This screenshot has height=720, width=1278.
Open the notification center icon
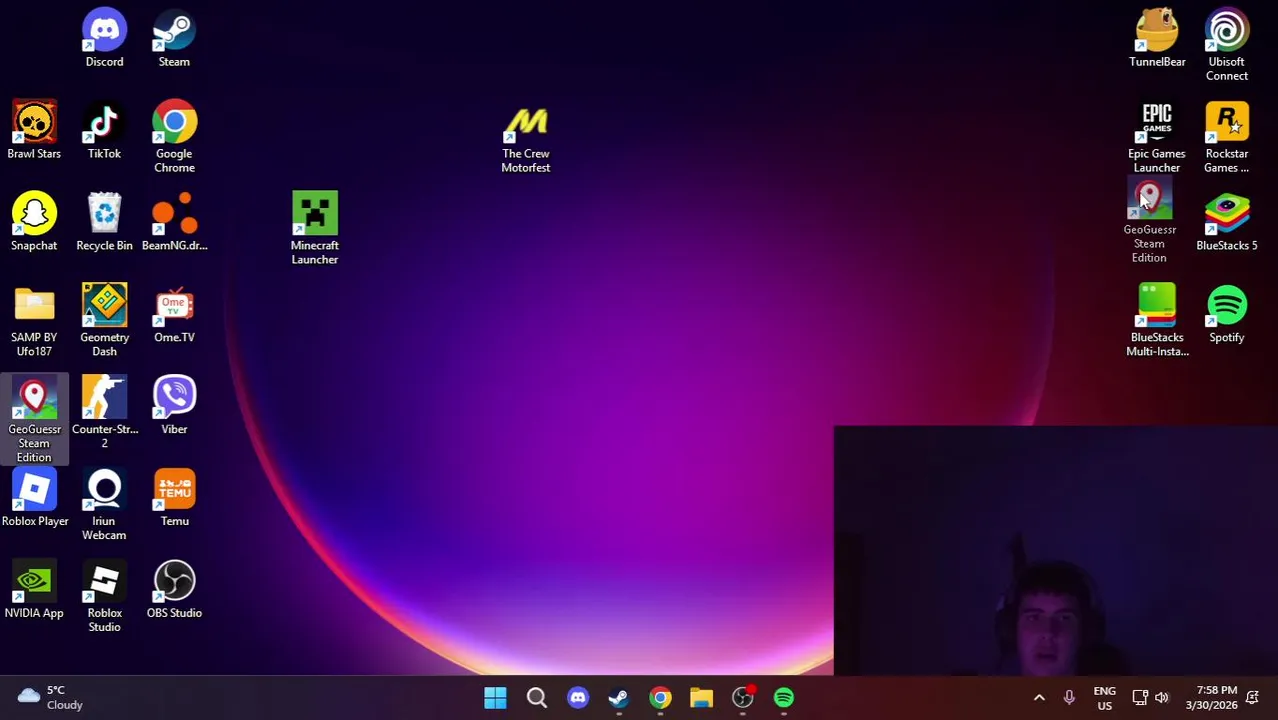point(1252,697)
